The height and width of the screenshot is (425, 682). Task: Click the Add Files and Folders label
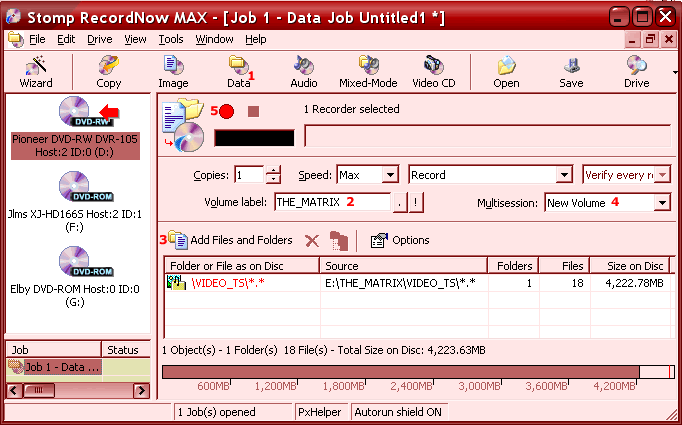pos(241,240)
